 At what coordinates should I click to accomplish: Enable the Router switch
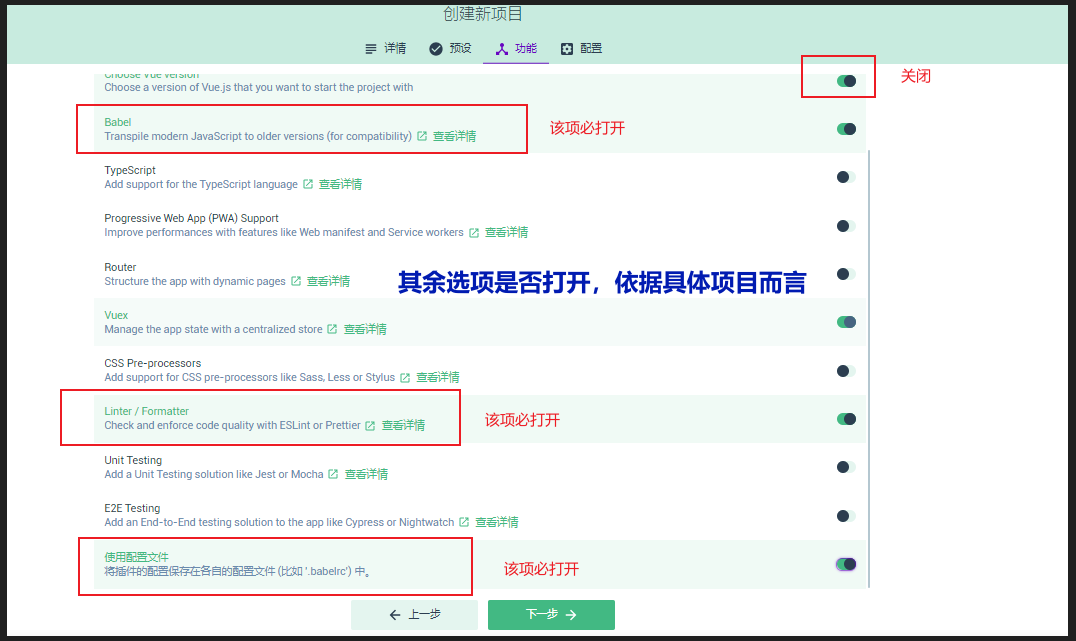[x=846, y=274]
